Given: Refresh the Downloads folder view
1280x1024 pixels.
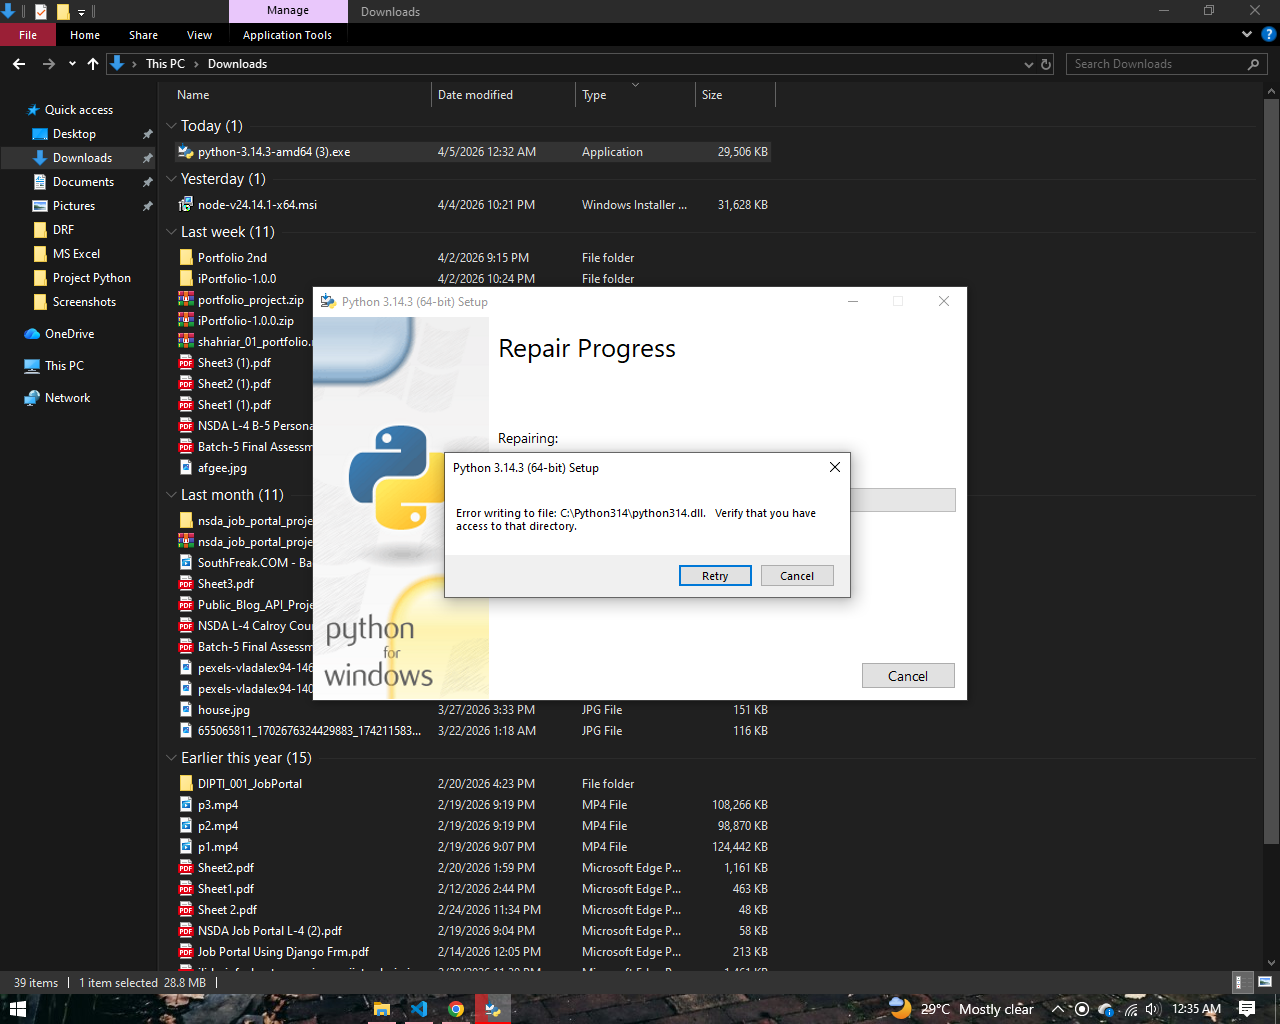Looking at the screenshot, I should point(1046,64).
